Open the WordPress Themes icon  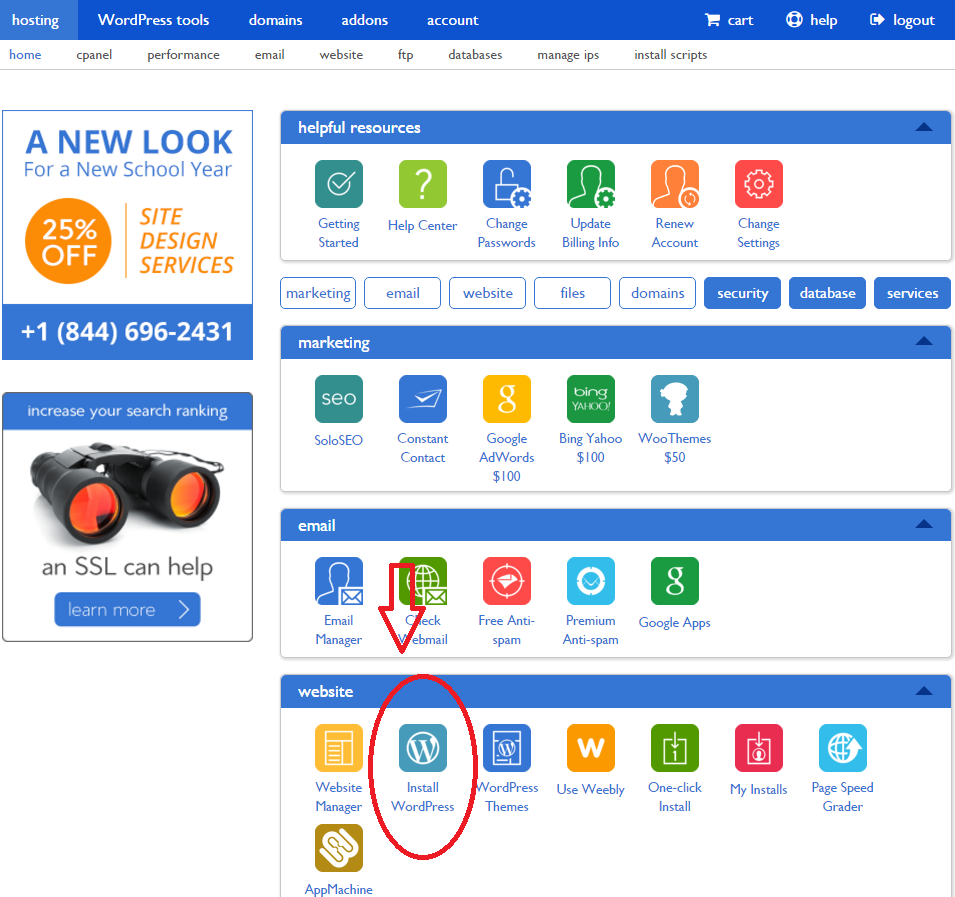point(507,748)
